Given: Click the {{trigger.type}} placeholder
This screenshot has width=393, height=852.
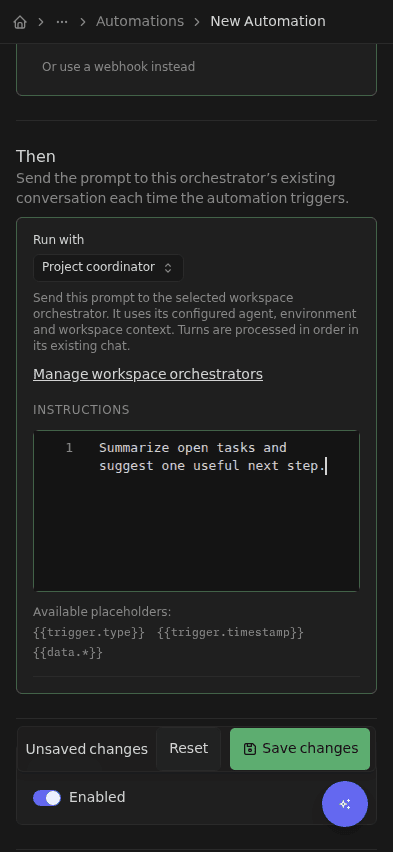Looking at the screenshot, I should point(89,632).
